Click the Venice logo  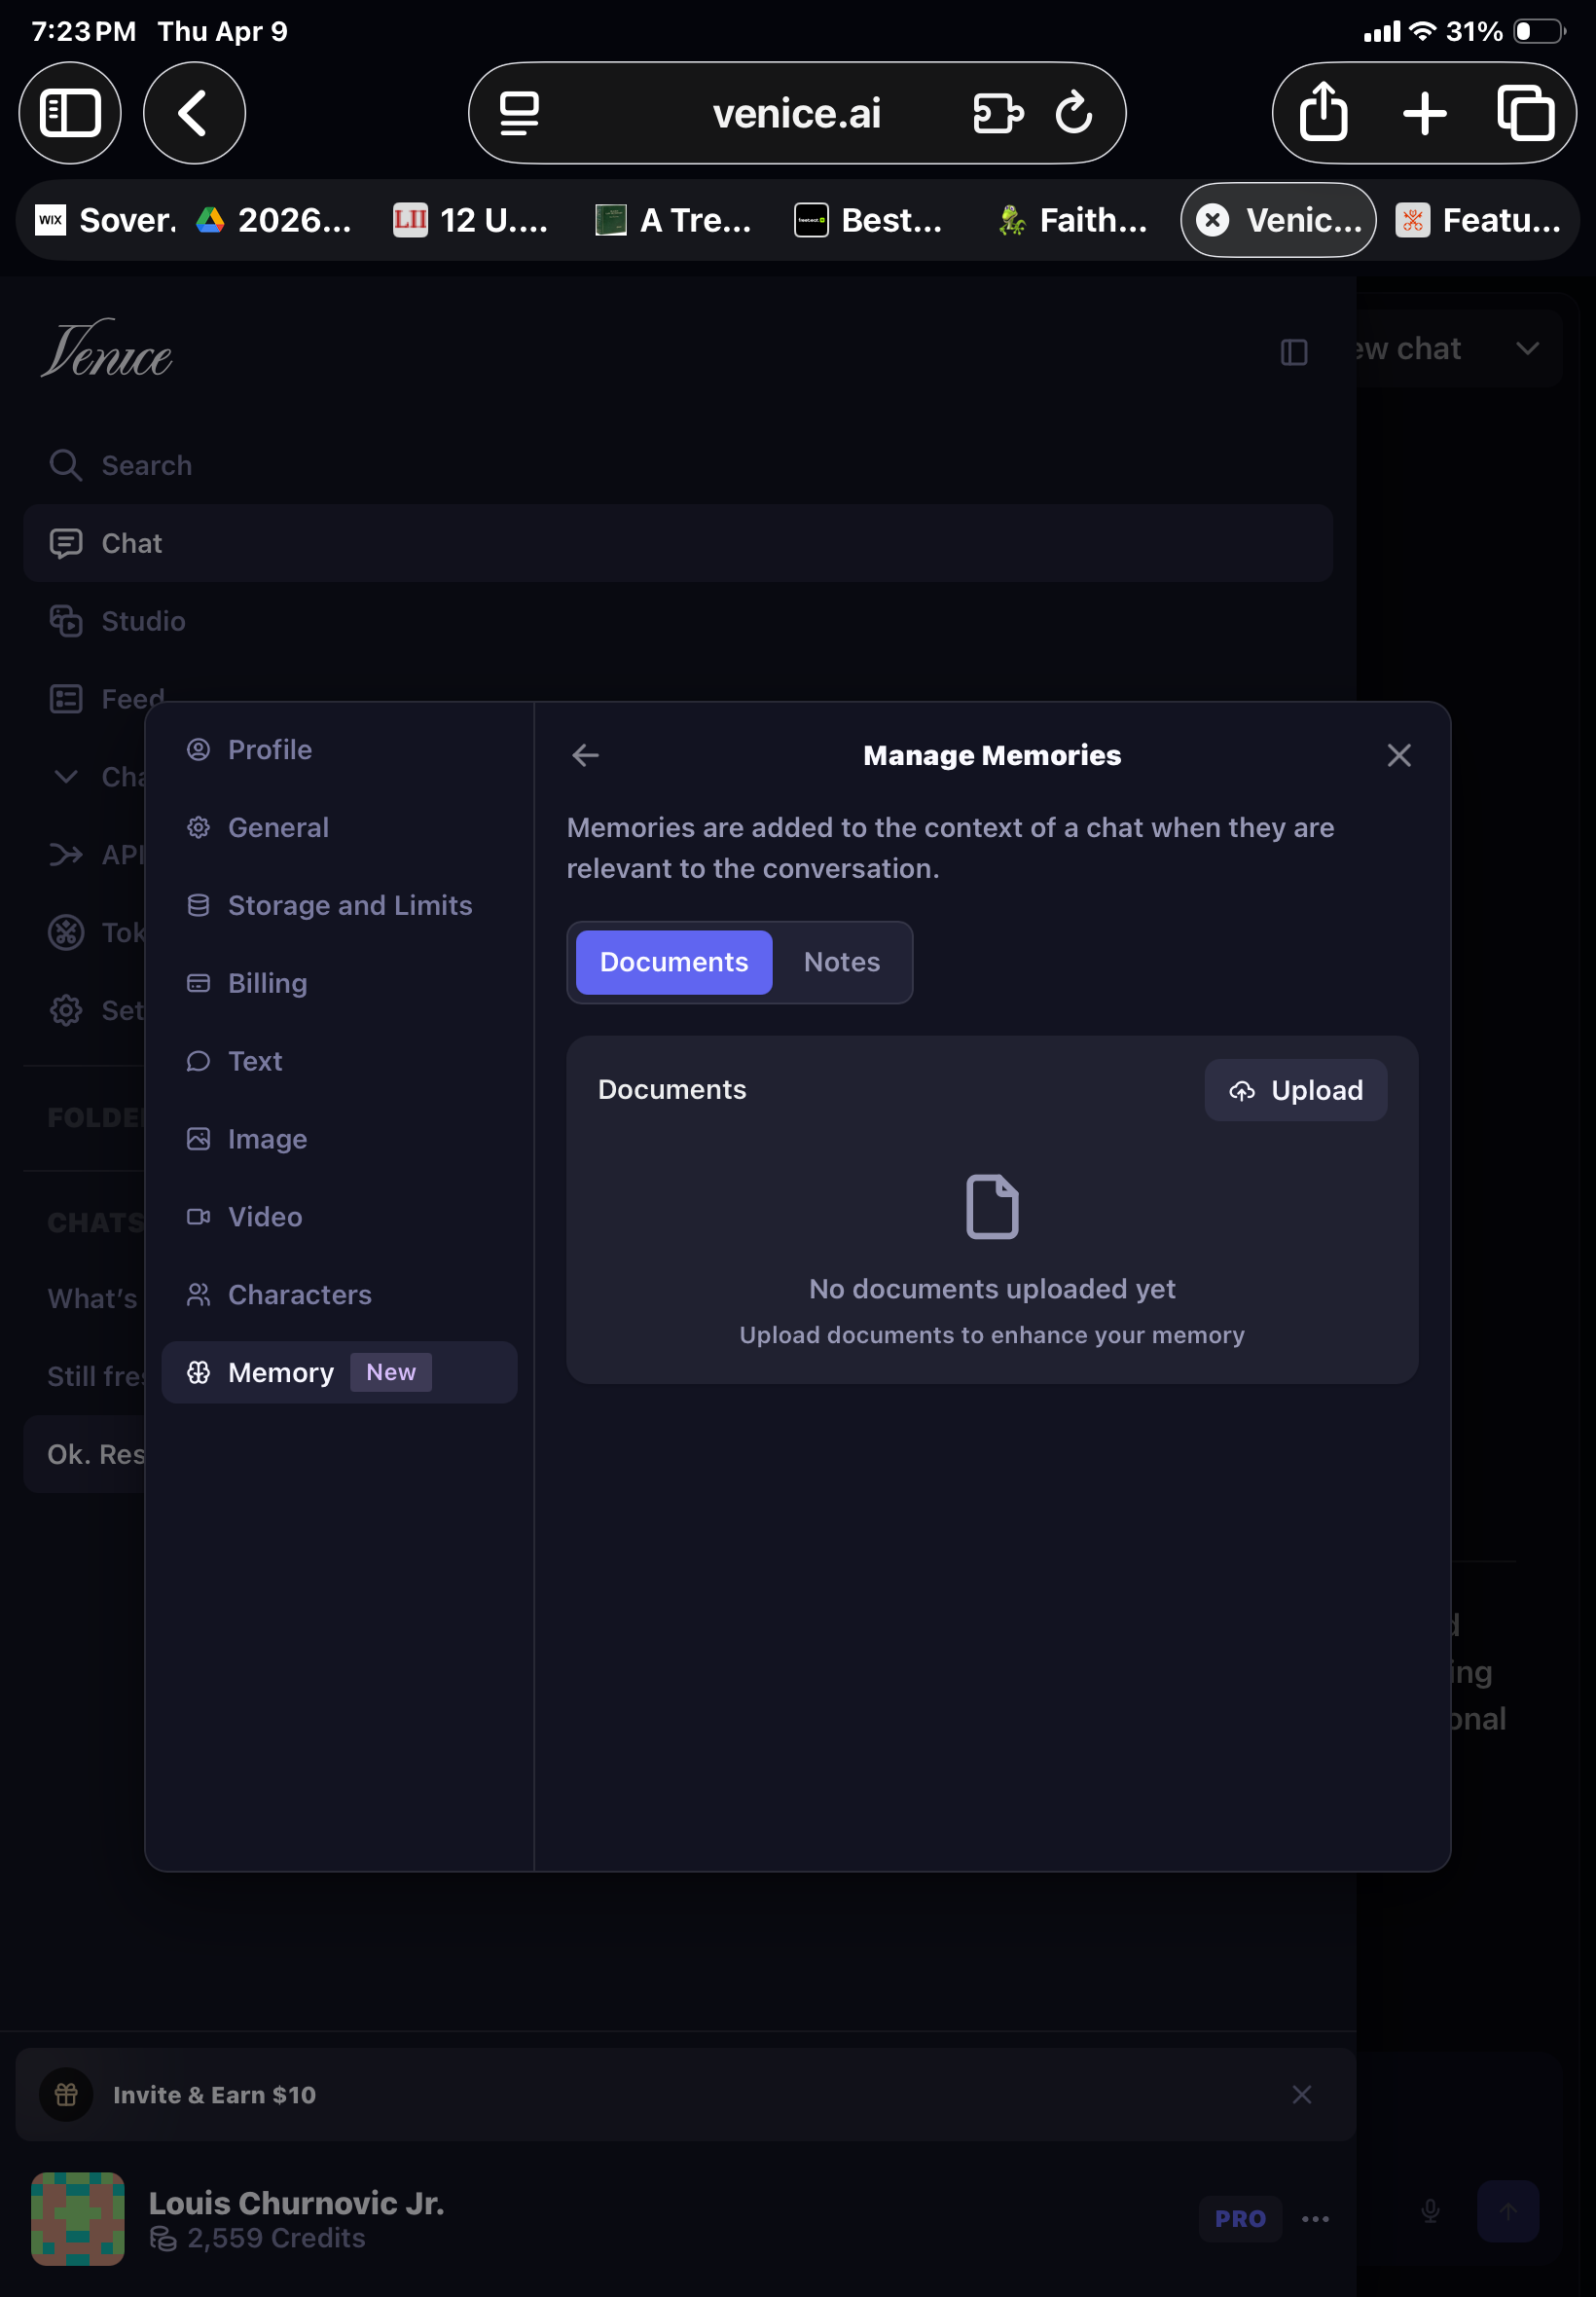106,350
